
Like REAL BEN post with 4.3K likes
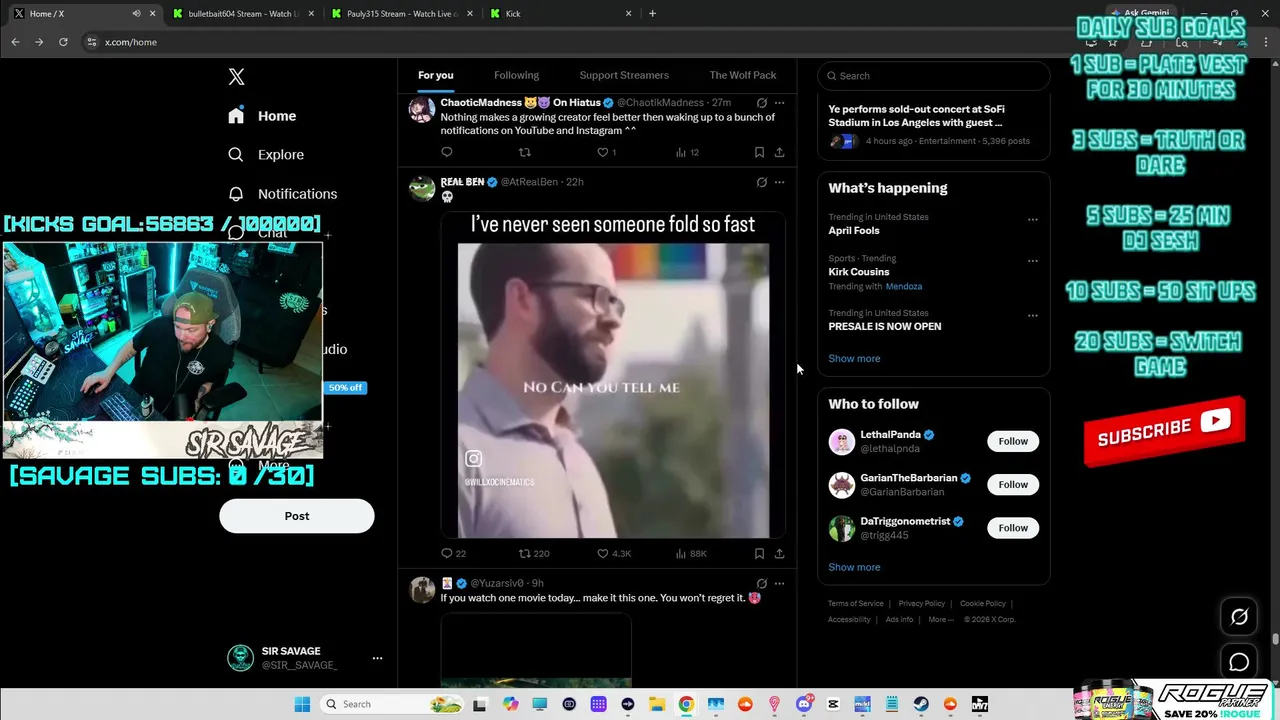614,553
